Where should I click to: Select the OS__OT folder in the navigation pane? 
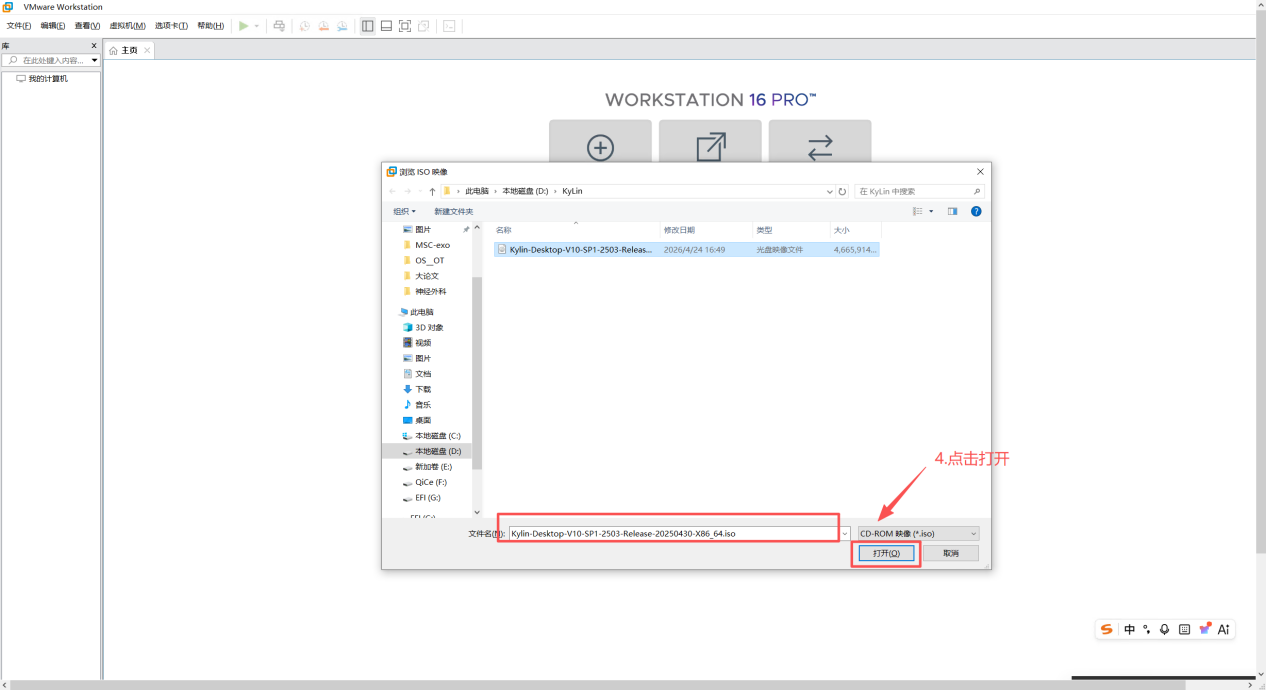(430, 260)
